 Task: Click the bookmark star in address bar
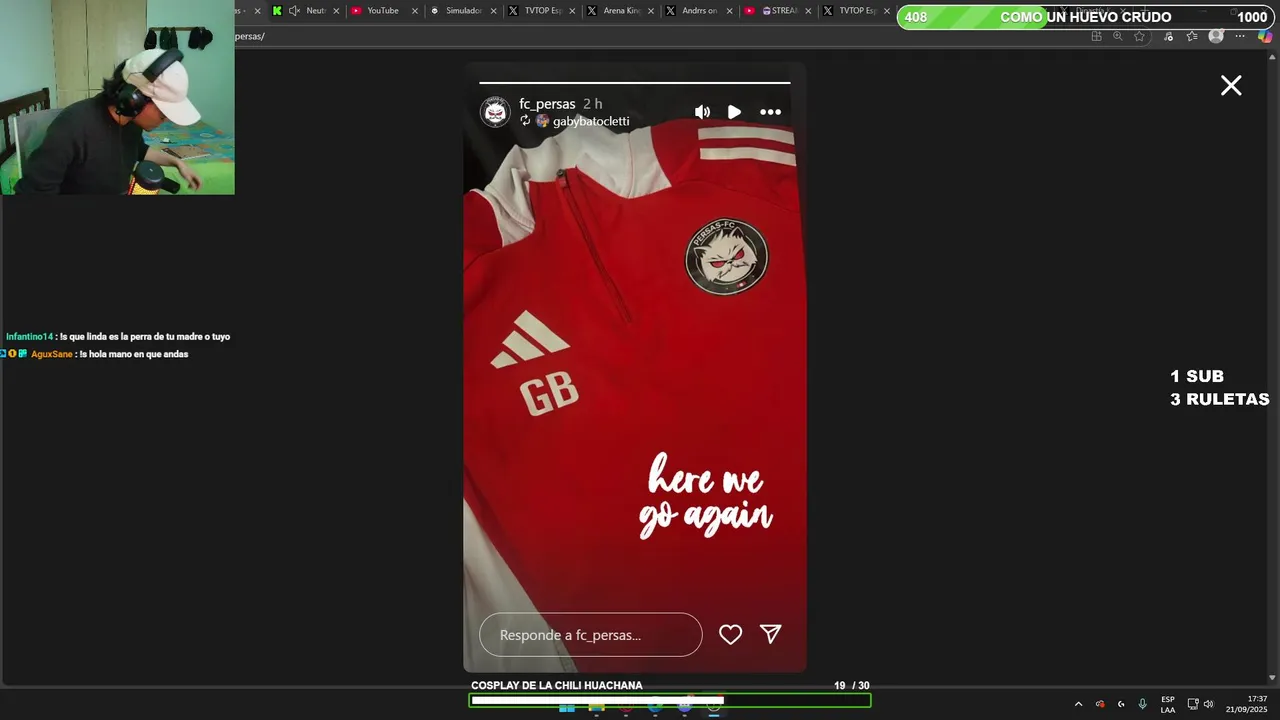[1139, 36]
